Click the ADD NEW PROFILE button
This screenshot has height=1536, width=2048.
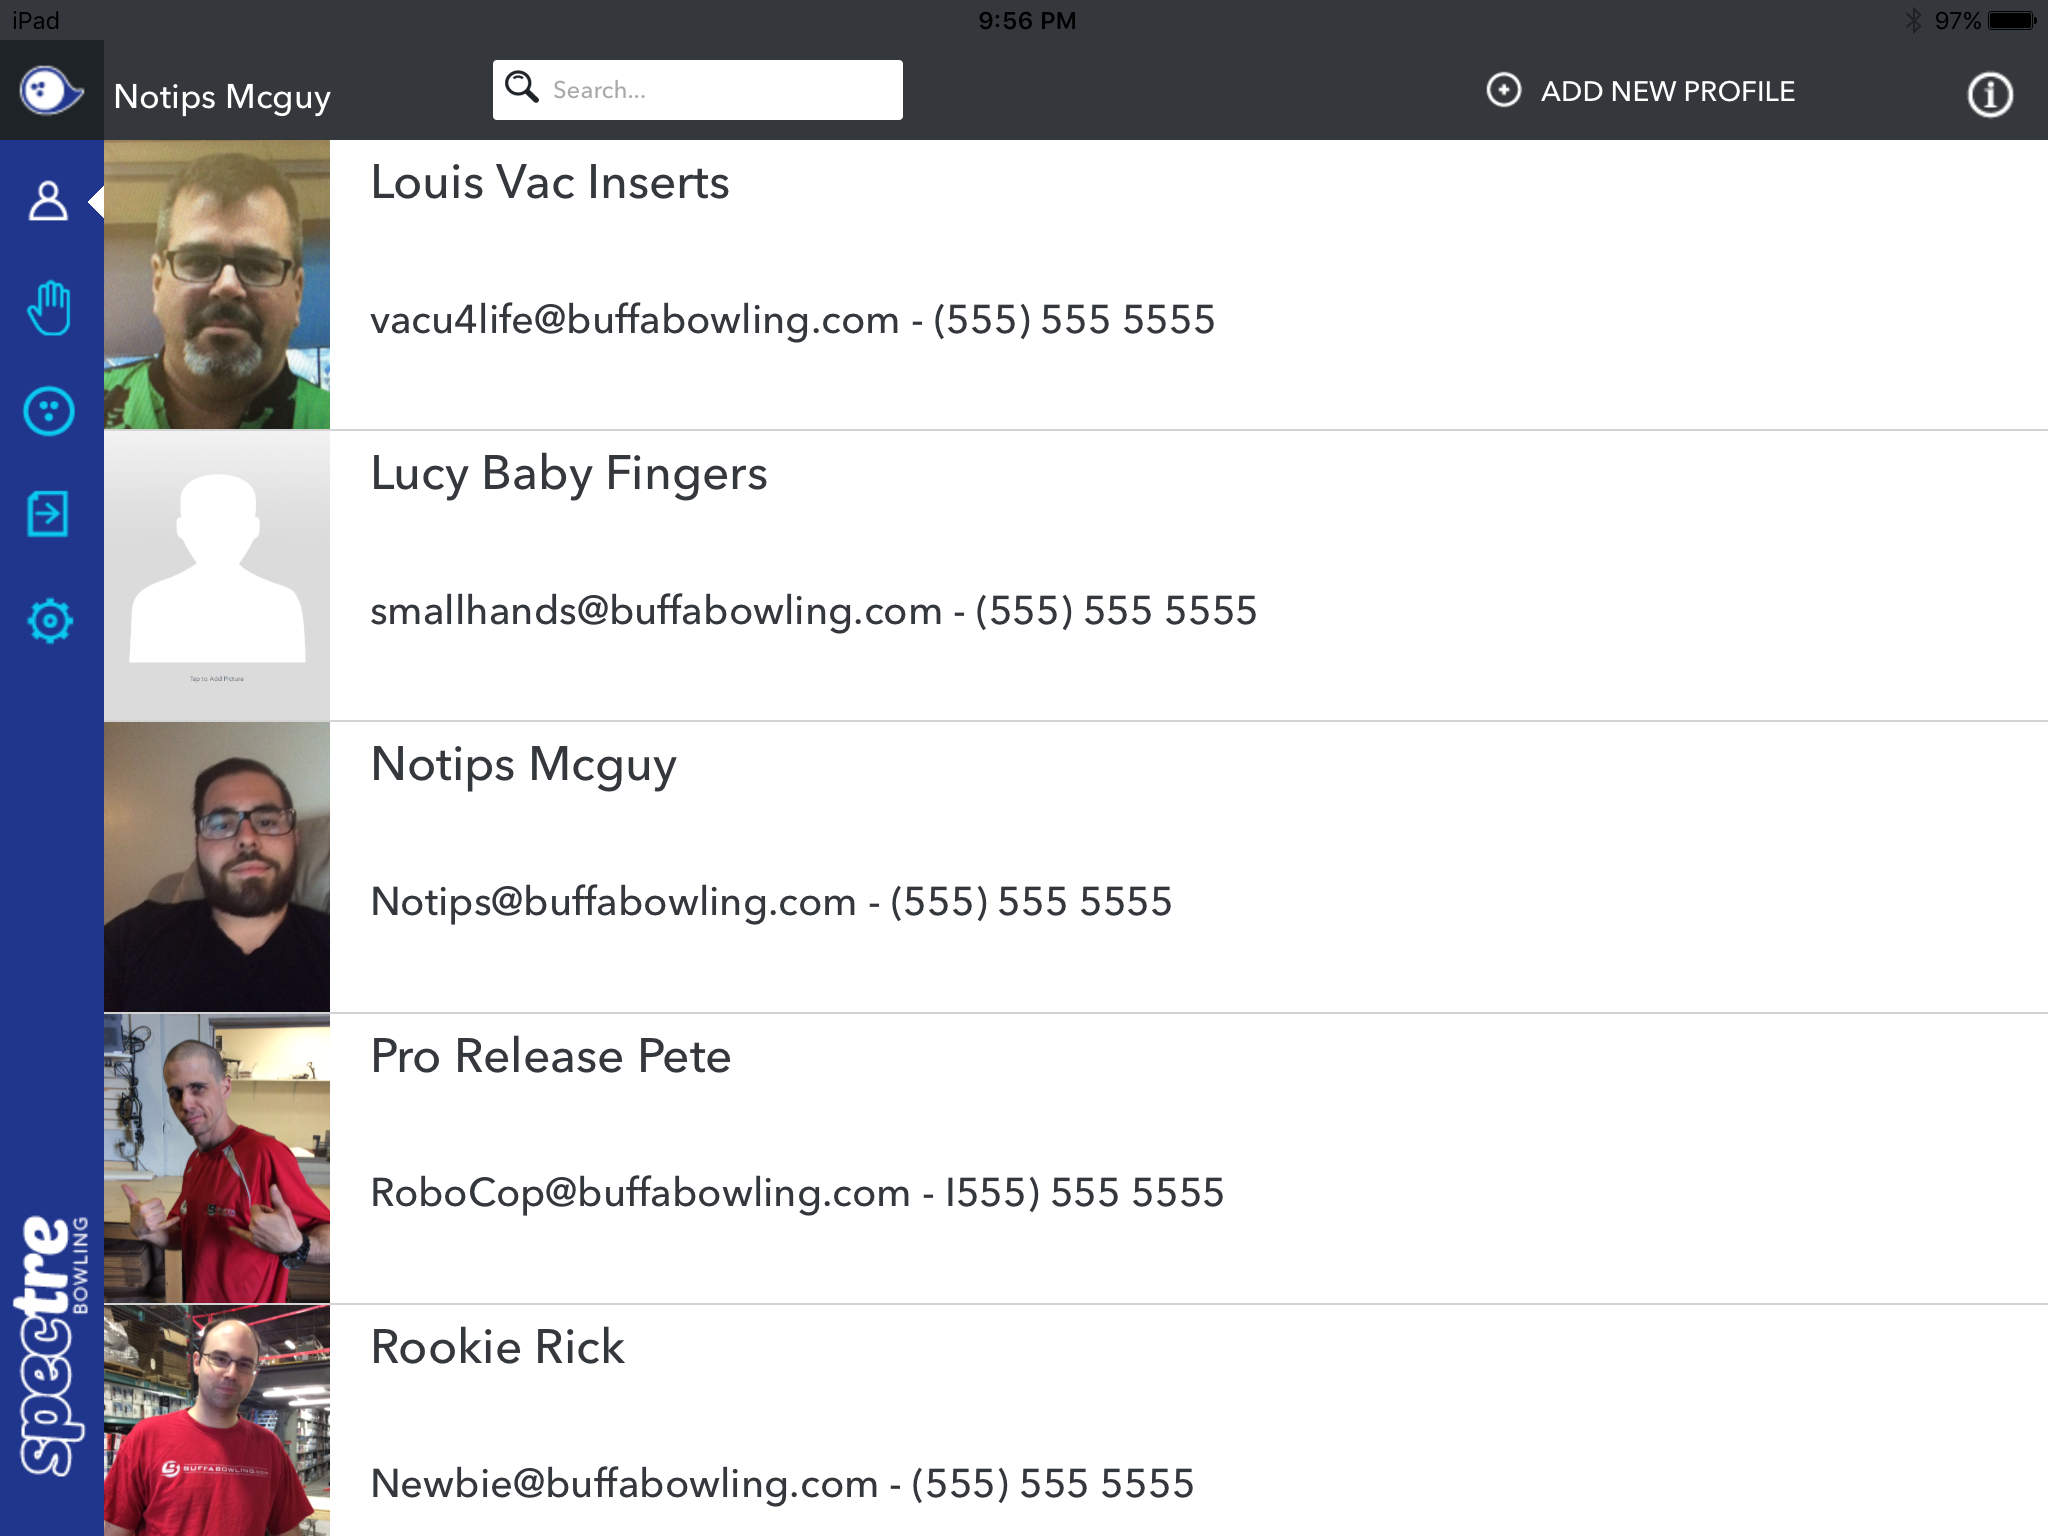[x=1666, y=91]
